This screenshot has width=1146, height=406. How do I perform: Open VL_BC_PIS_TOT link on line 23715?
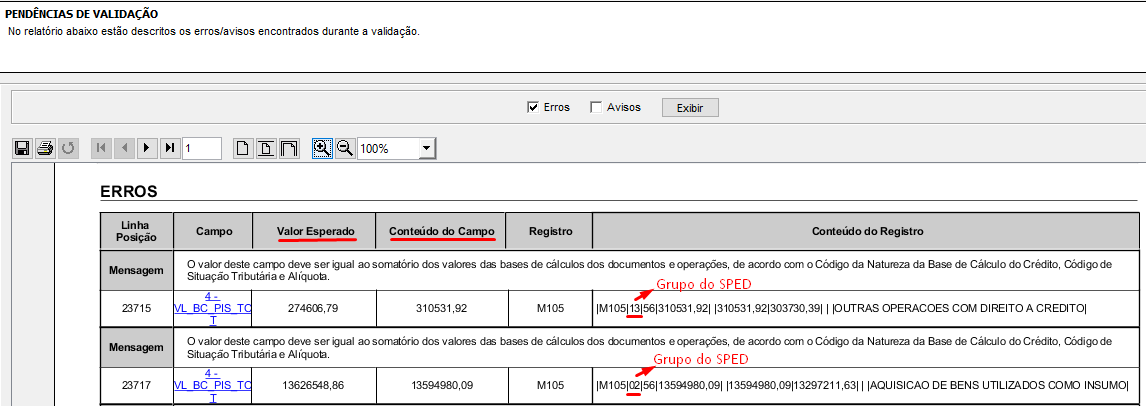pos(213,309)
